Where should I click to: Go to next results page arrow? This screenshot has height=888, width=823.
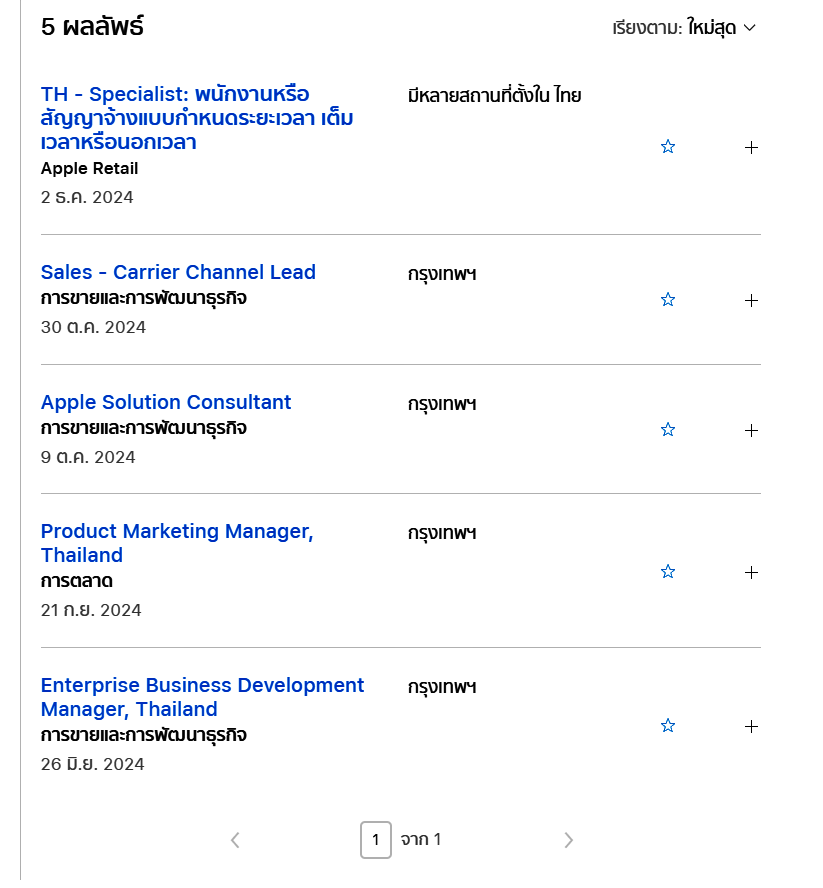pos(568,840)
